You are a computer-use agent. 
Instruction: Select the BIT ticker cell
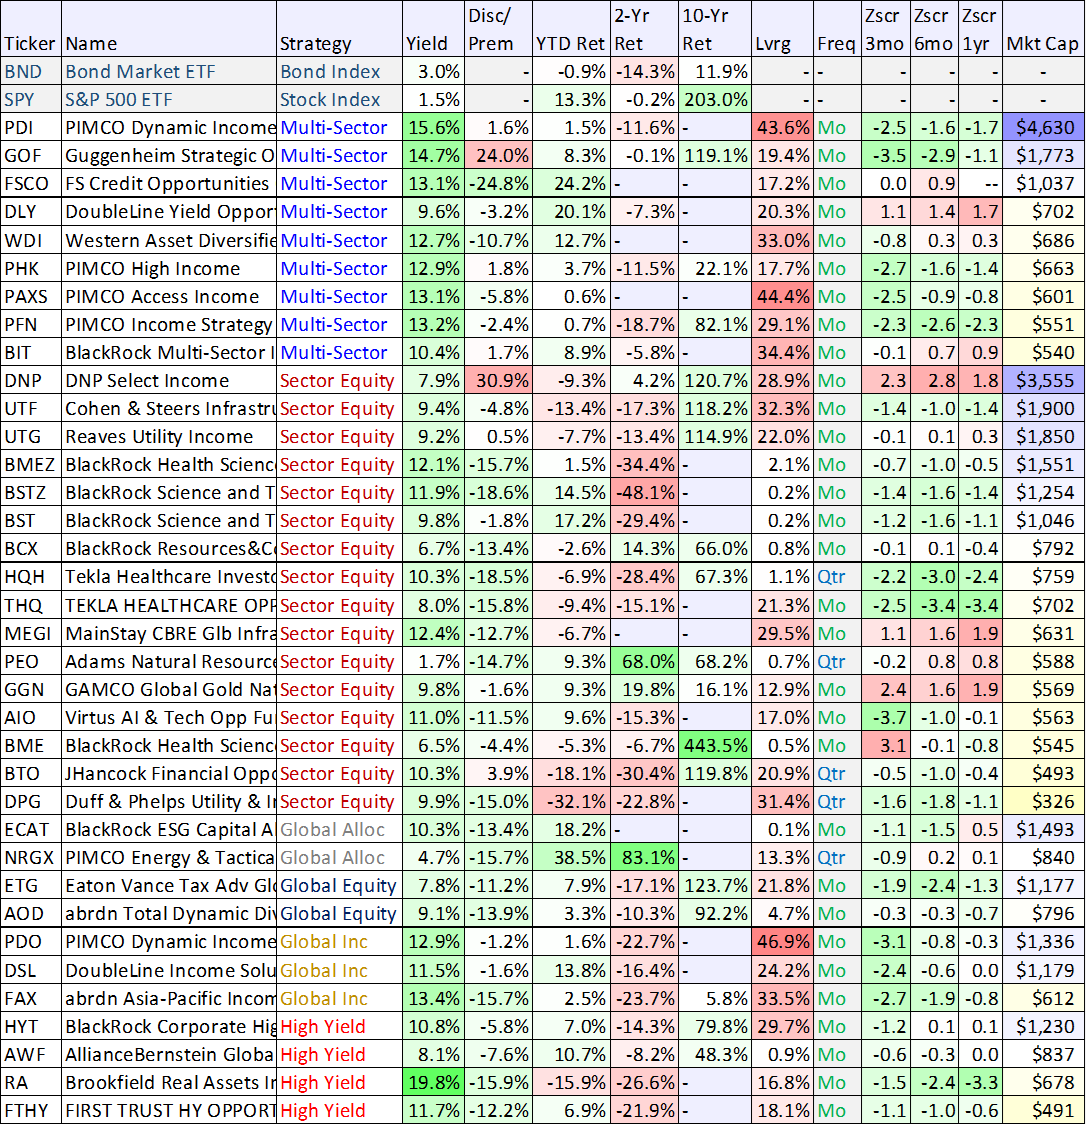pos(30,352)
